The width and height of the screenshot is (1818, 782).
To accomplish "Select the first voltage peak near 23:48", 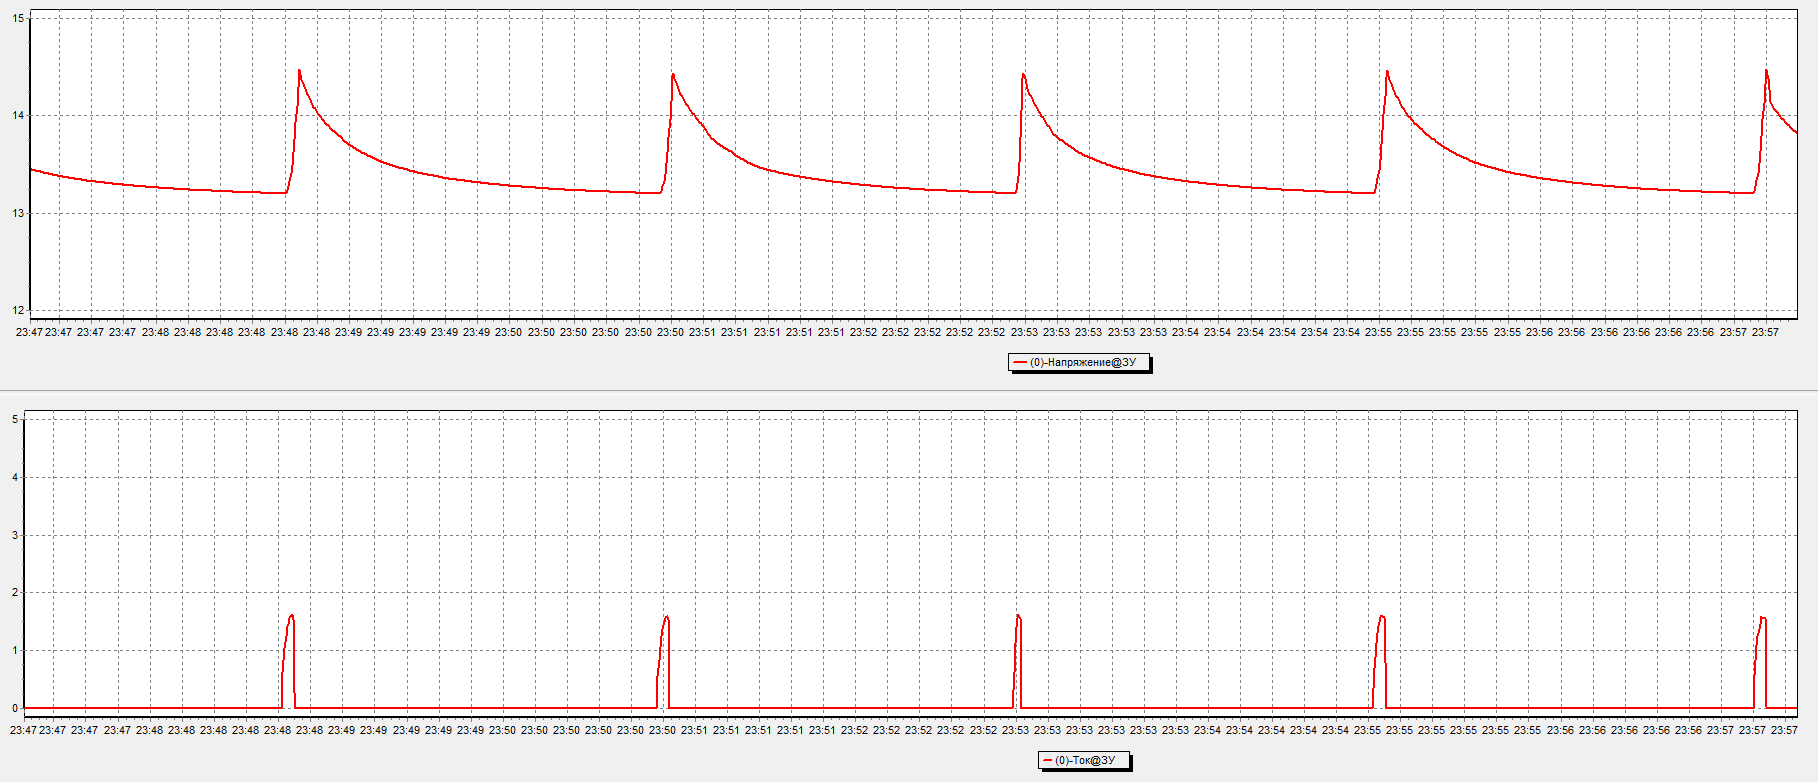I will (x=299, y=72).
